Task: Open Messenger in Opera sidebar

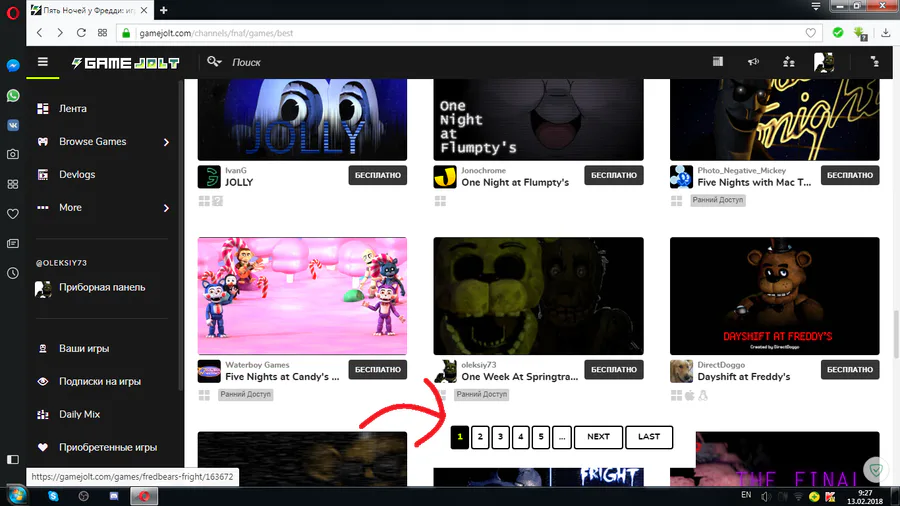Action: click(x=13, y=65)
